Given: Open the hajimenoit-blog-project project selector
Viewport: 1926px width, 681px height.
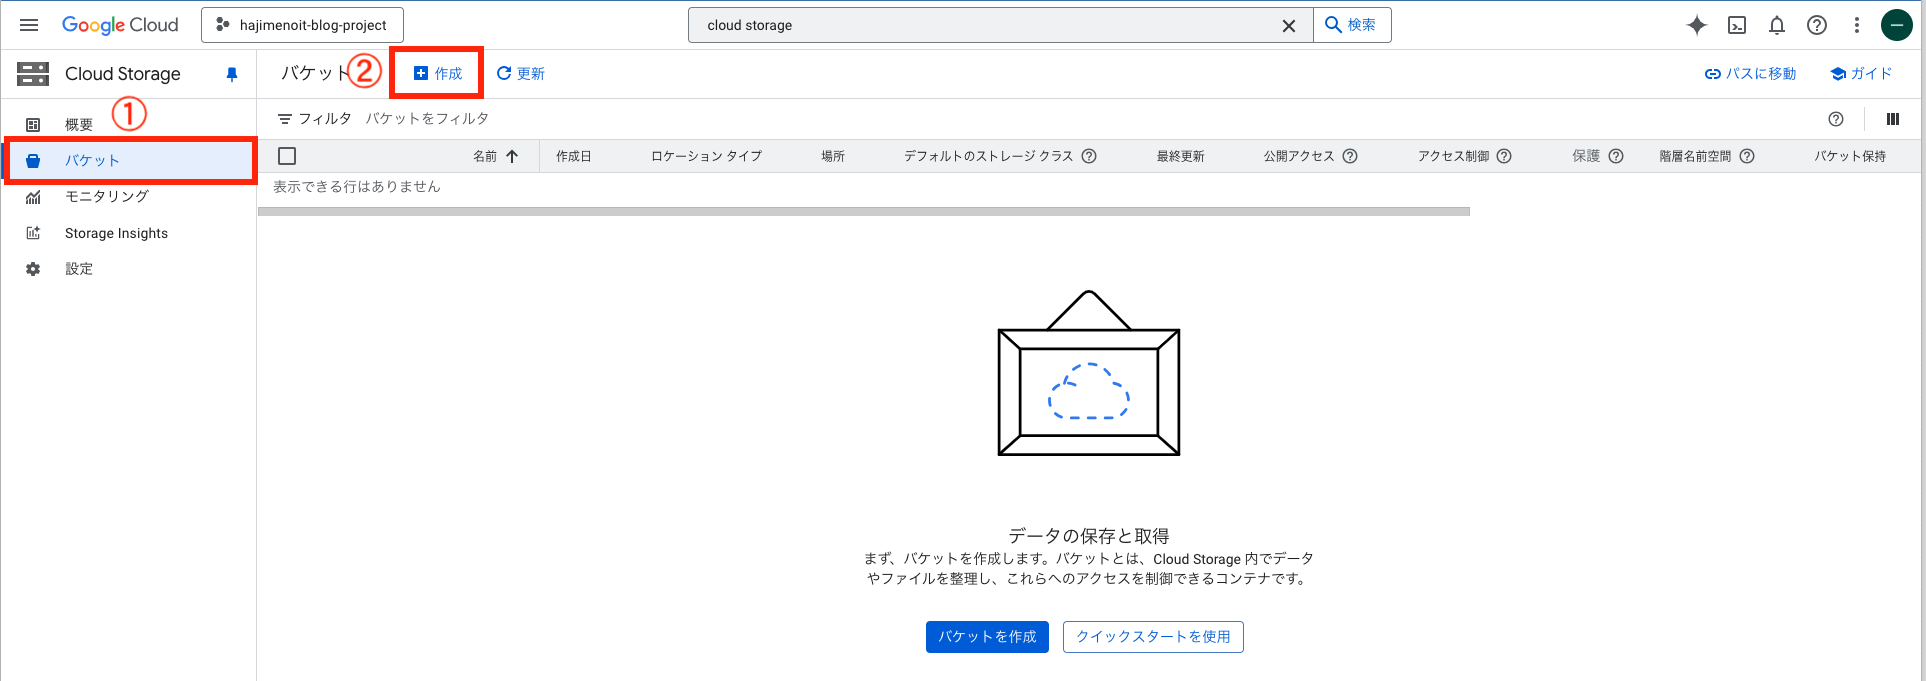Looking at the screenshot, I should (x=302, y=25).
